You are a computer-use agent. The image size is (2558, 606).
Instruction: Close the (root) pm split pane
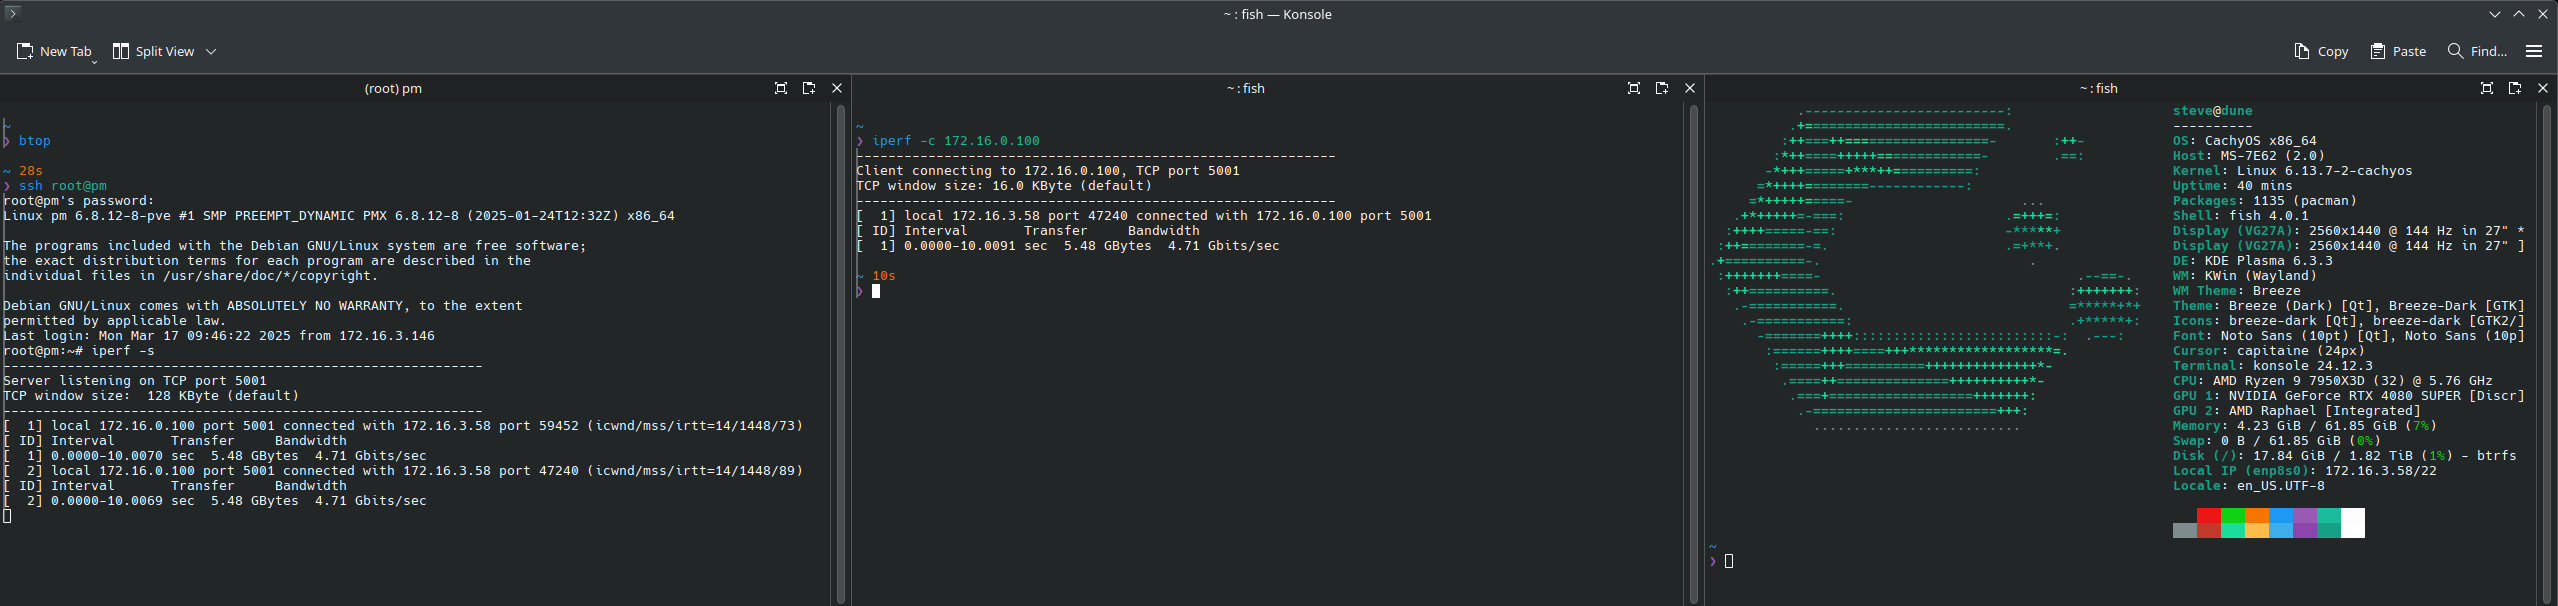tap(837, 88)
